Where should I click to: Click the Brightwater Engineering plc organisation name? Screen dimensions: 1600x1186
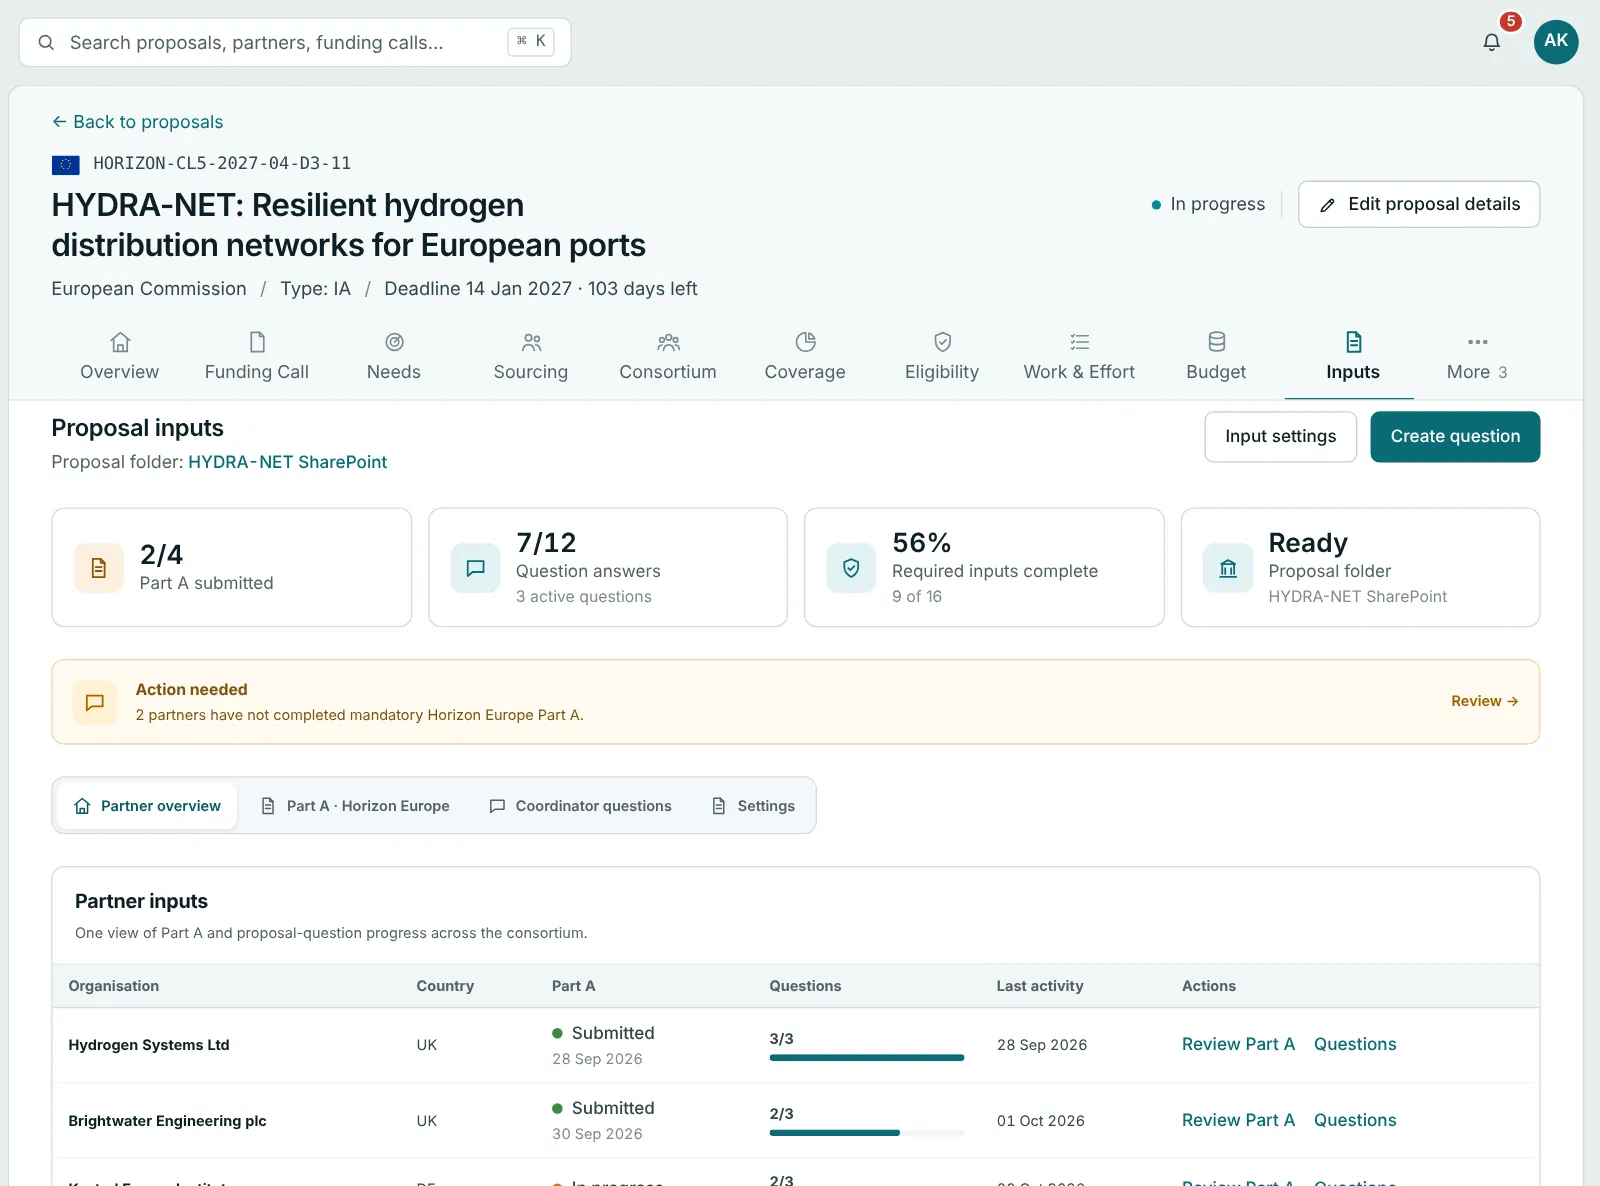167,1121
